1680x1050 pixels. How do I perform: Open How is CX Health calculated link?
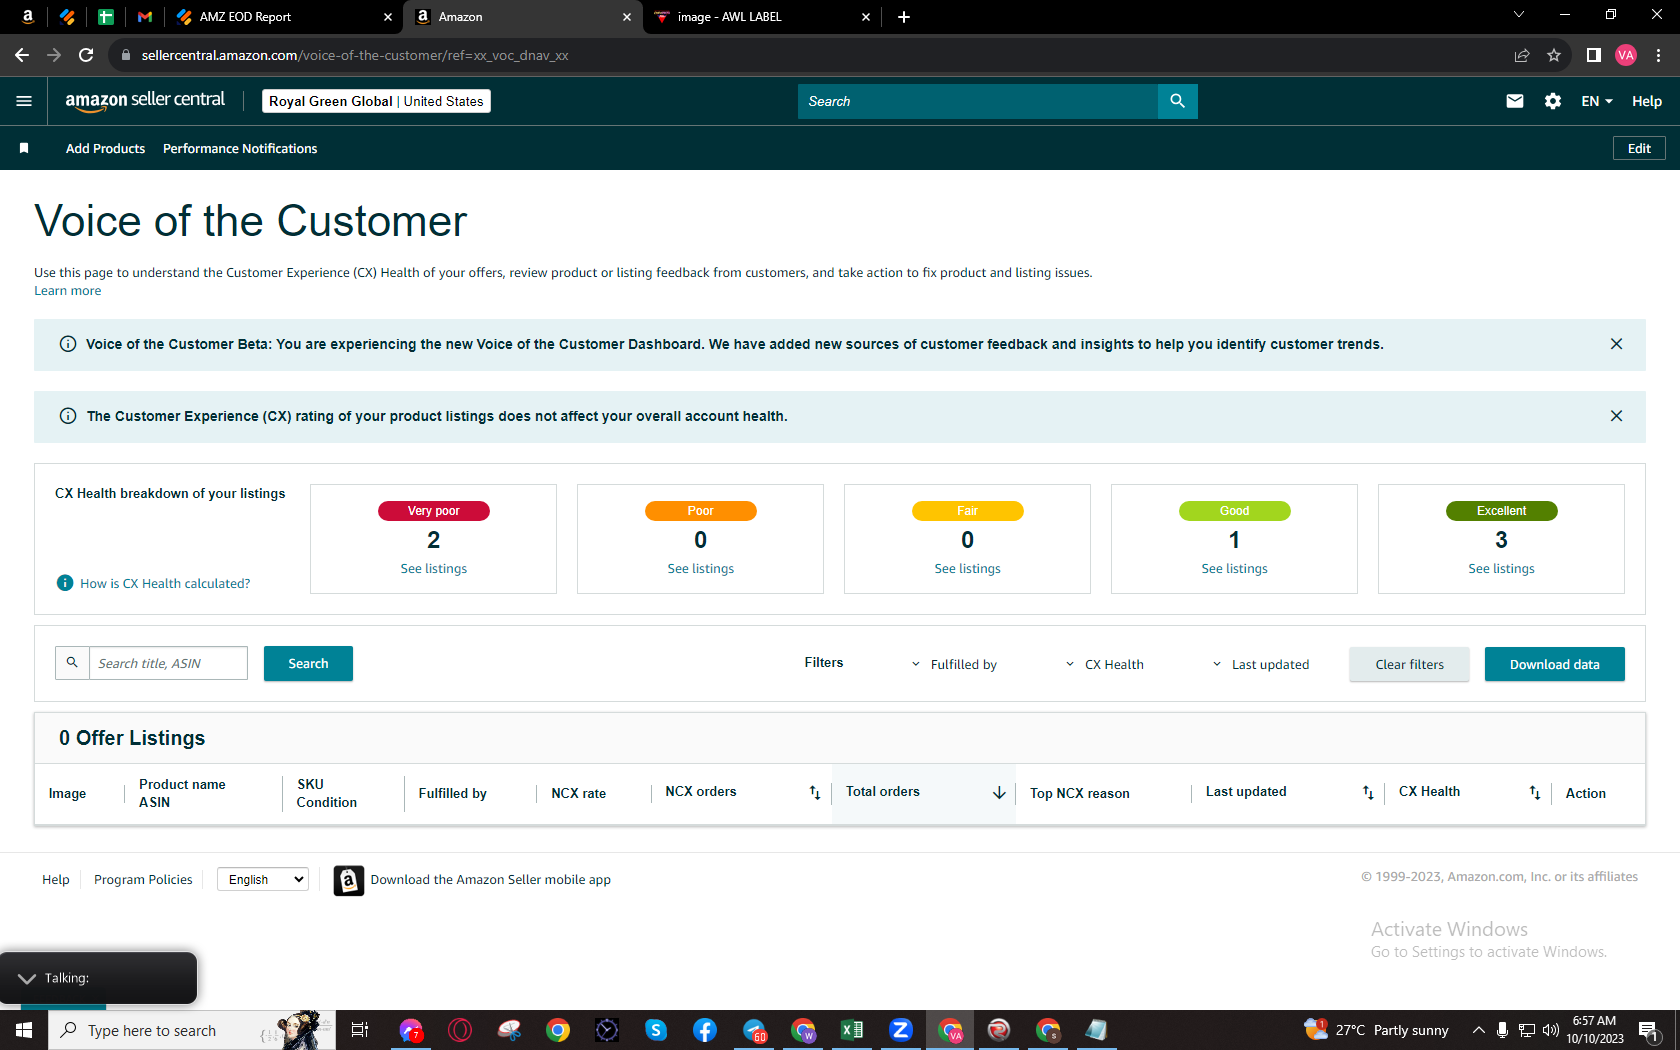tap(165, 583)
